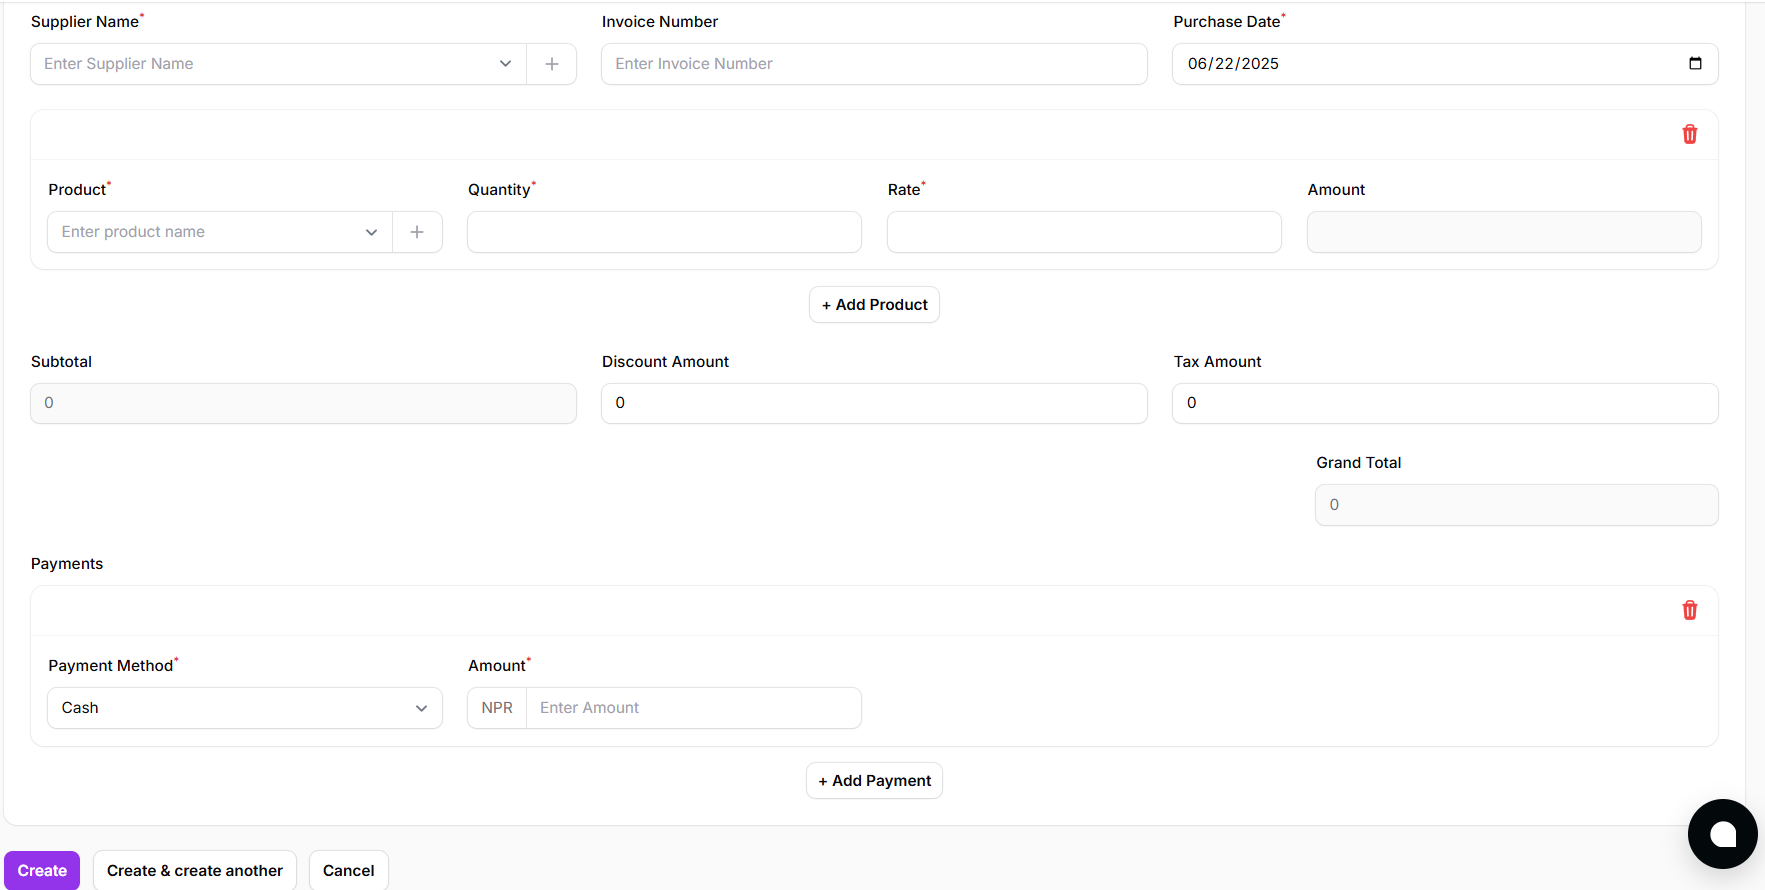
Task: Delete the payment row with trash icon
Action: pos(1689,610)
